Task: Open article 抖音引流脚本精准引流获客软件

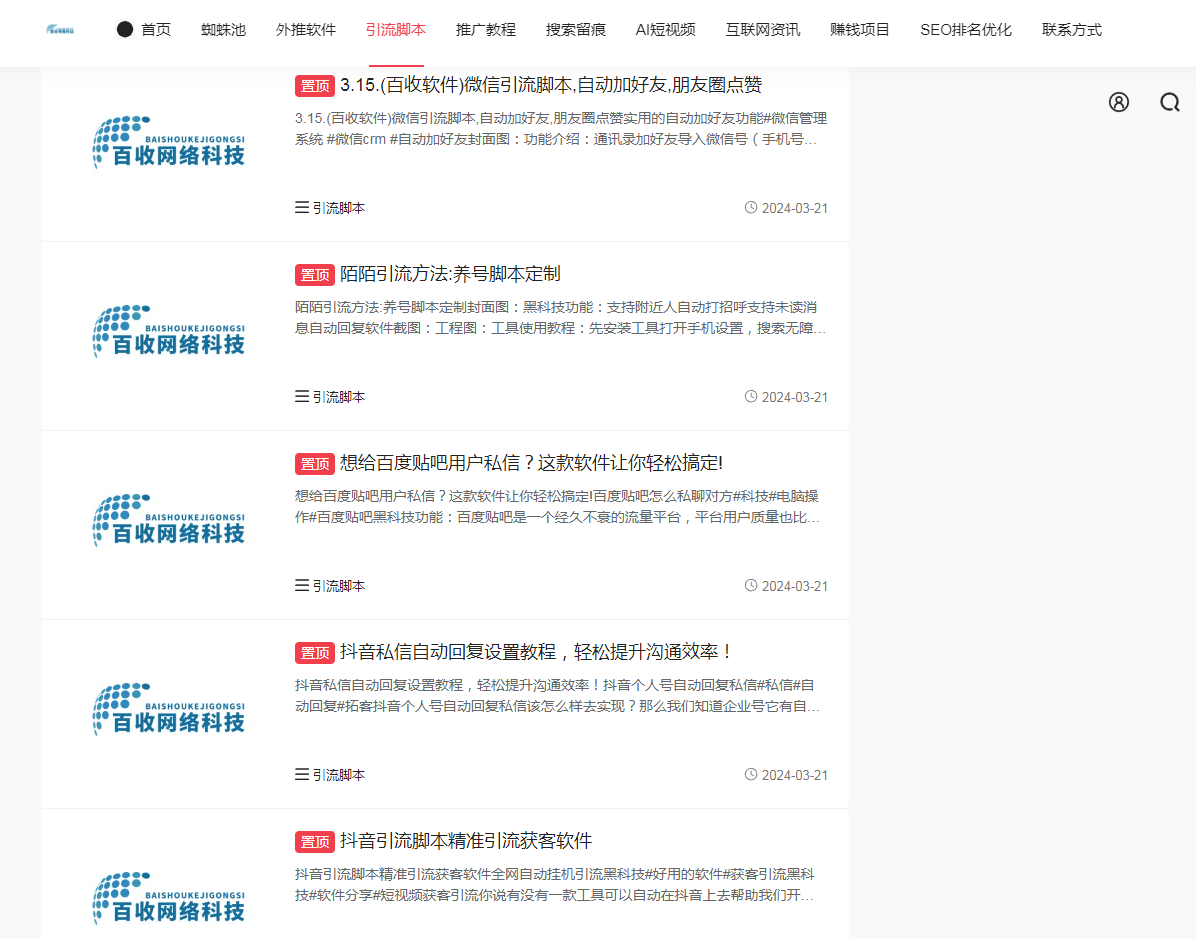Action: (466, 841)
